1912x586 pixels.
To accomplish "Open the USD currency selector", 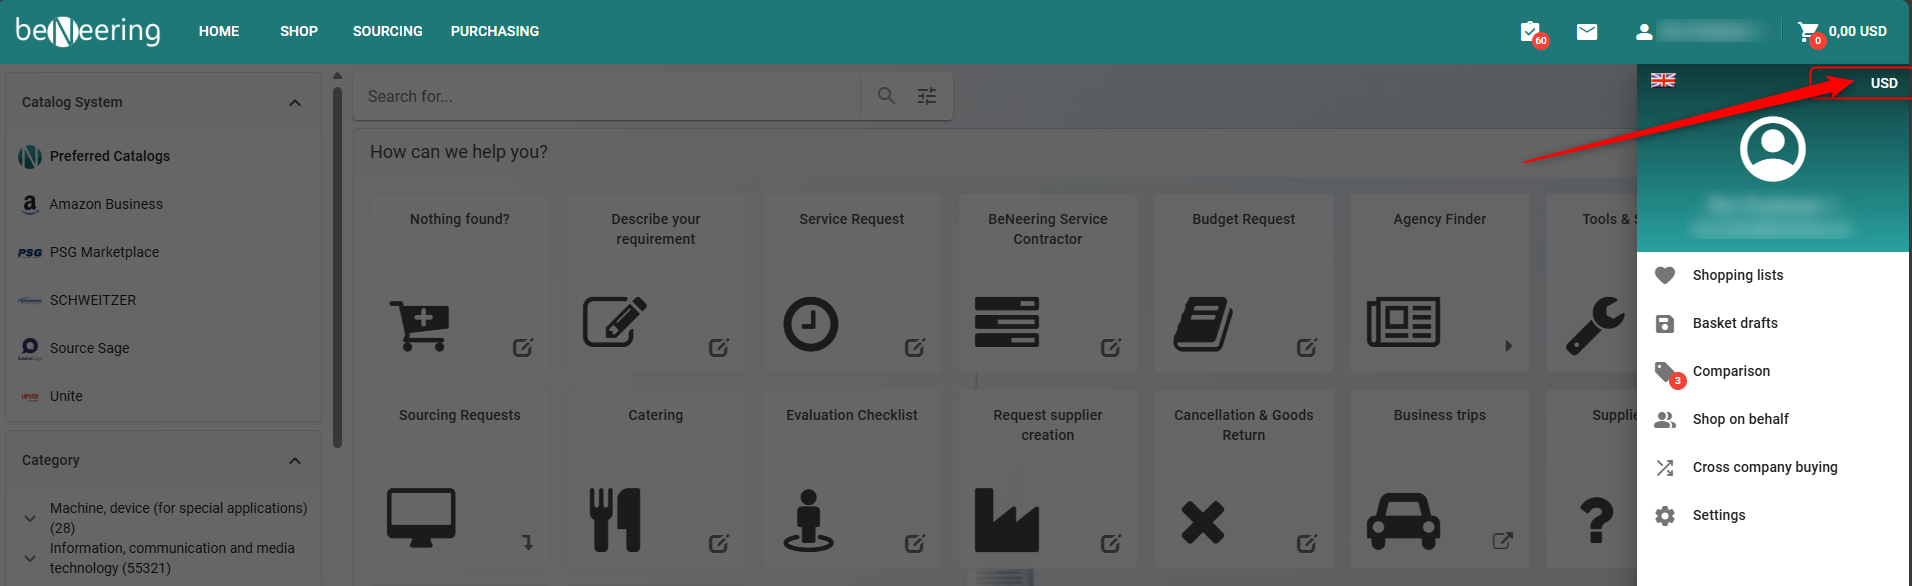I will click(1883, 83).
